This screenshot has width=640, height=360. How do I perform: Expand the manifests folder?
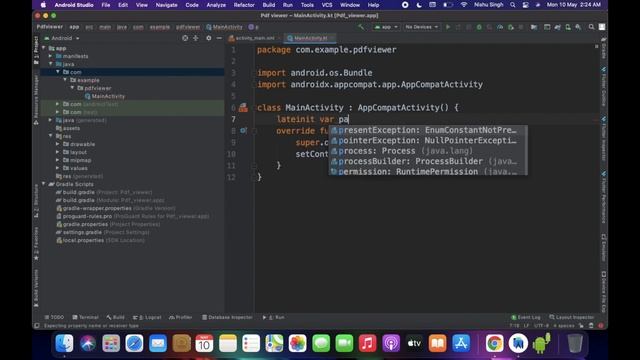tap(51, 56)
